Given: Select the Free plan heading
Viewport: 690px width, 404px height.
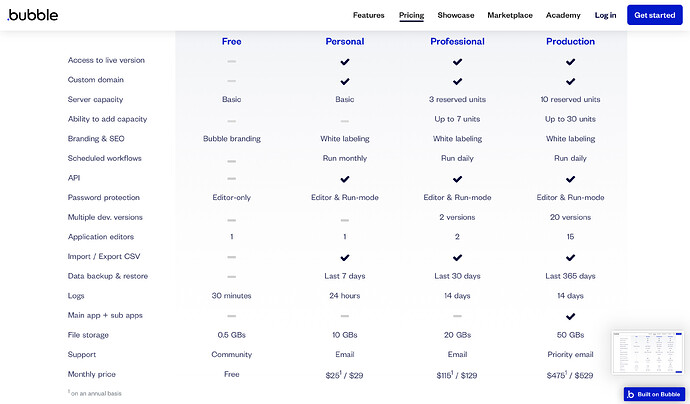Looking at the screenshot, I should click(x=231, y=41).
